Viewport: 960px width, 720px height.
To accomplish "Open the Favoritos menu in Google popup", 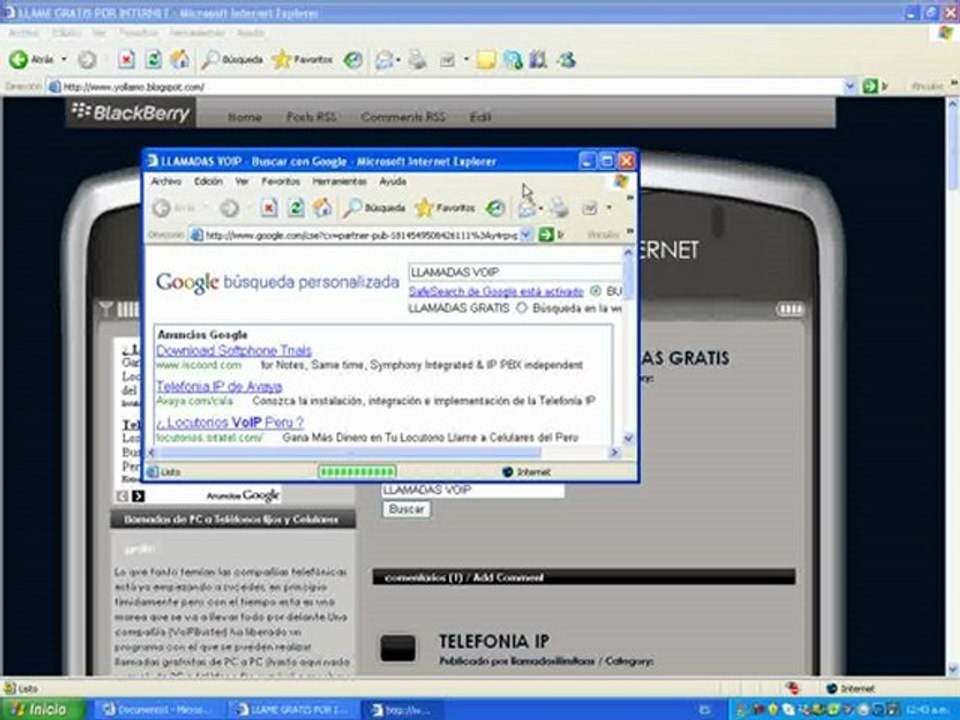I will 280,181.
